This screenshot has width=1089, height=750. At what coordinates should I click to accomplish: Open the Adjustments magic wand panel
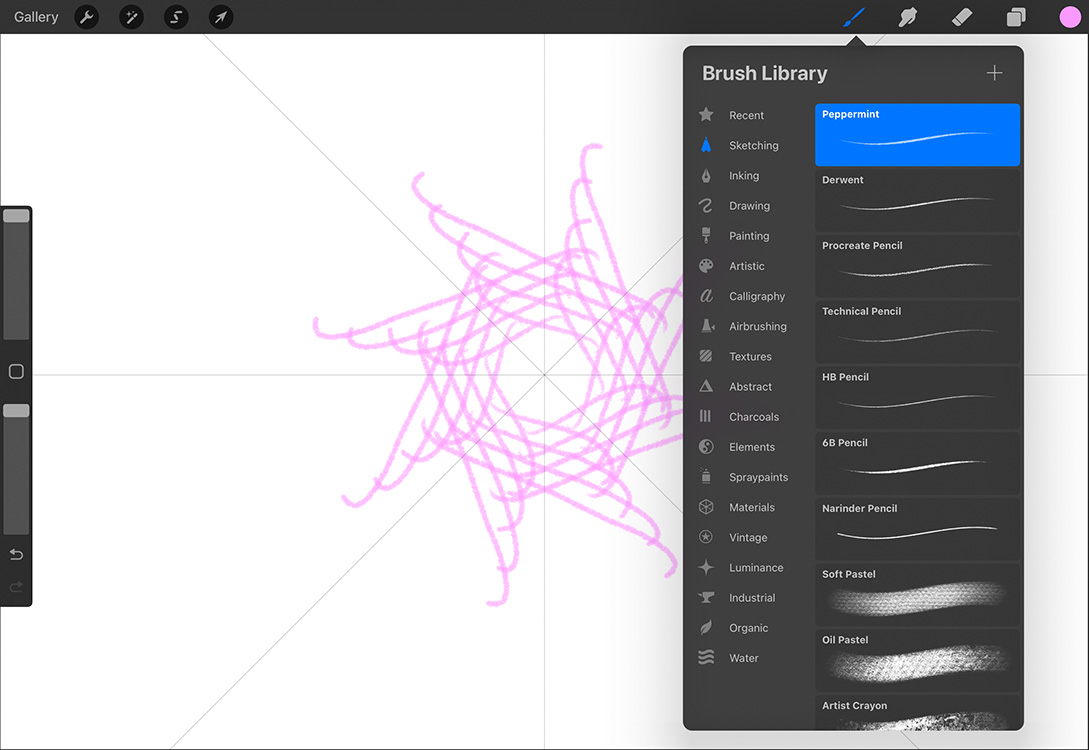click(131, 17)
